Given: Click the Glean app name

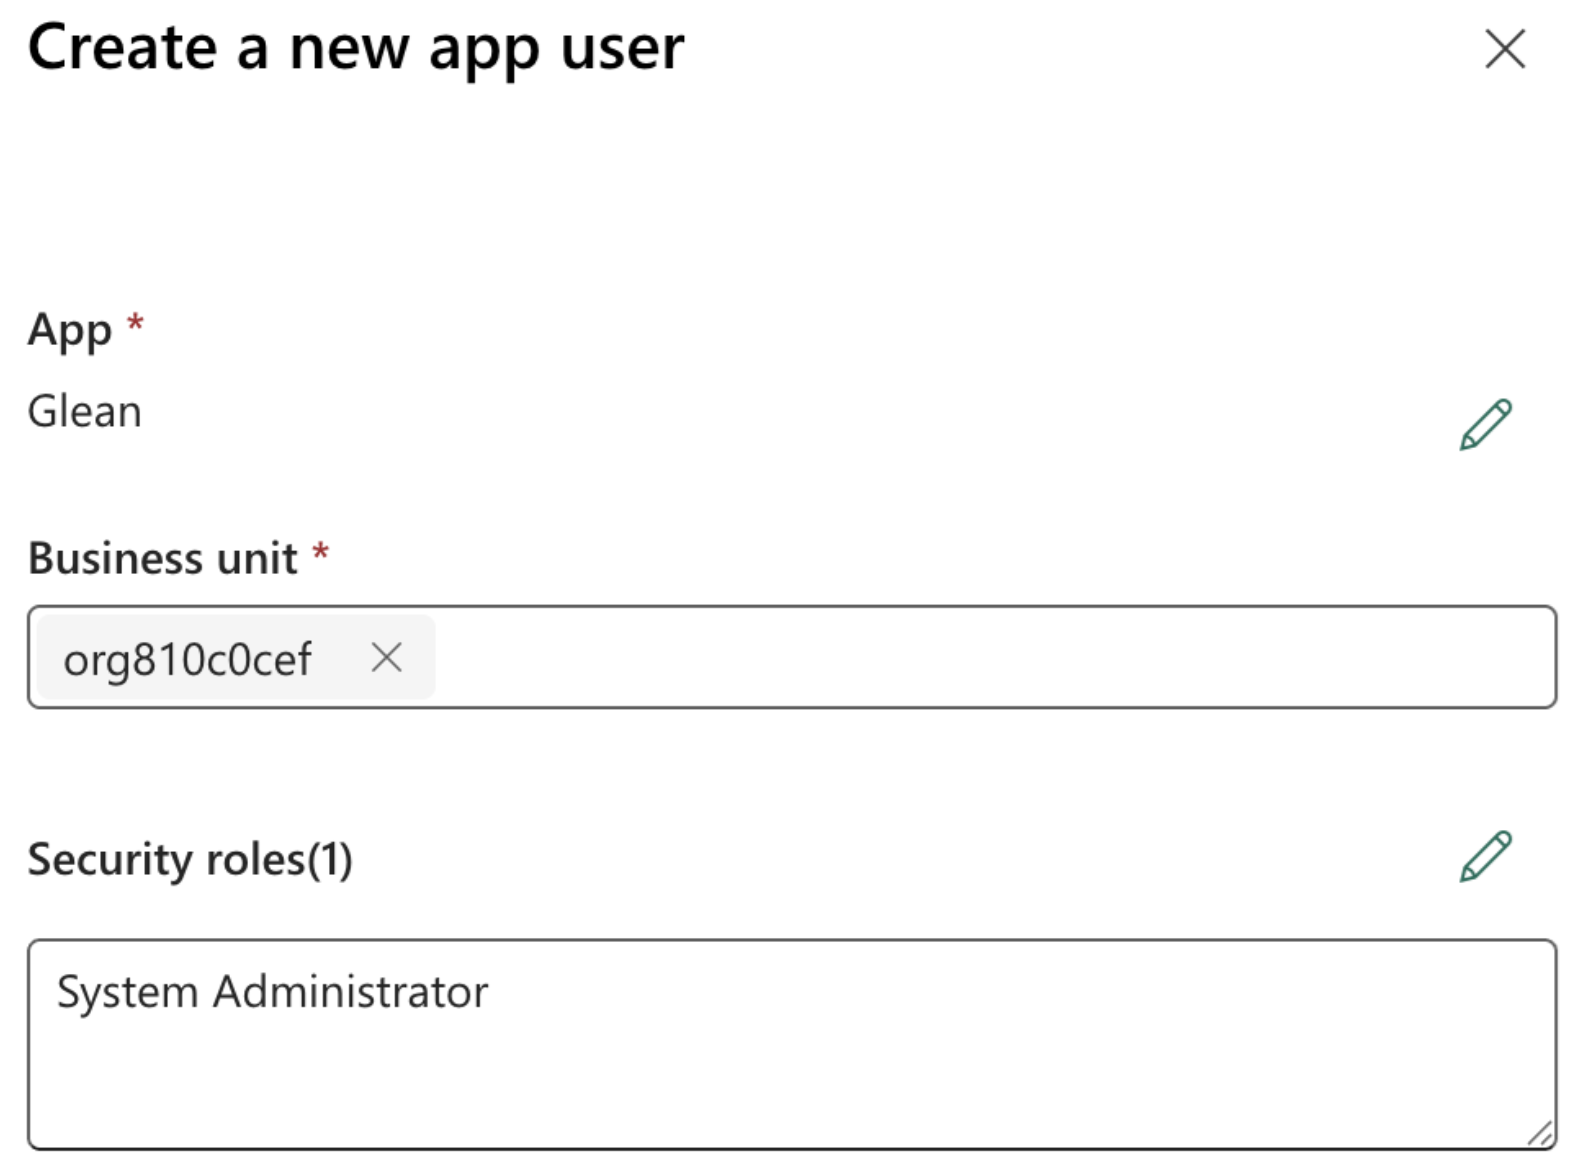Looking at the screenshot, I should (x=85, y=412).
